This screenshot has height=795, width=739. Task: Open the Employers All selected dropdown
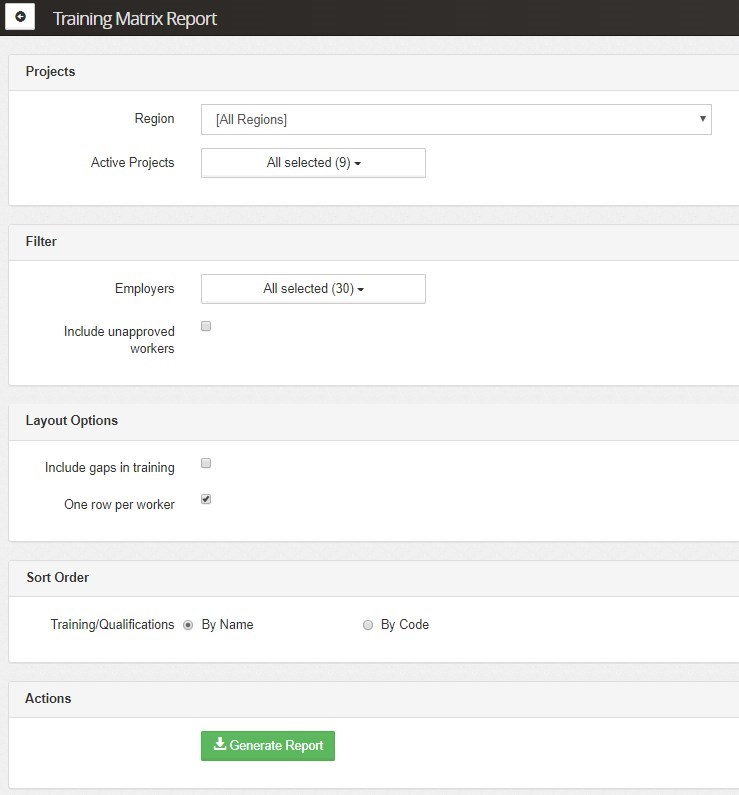click(313, 289)
